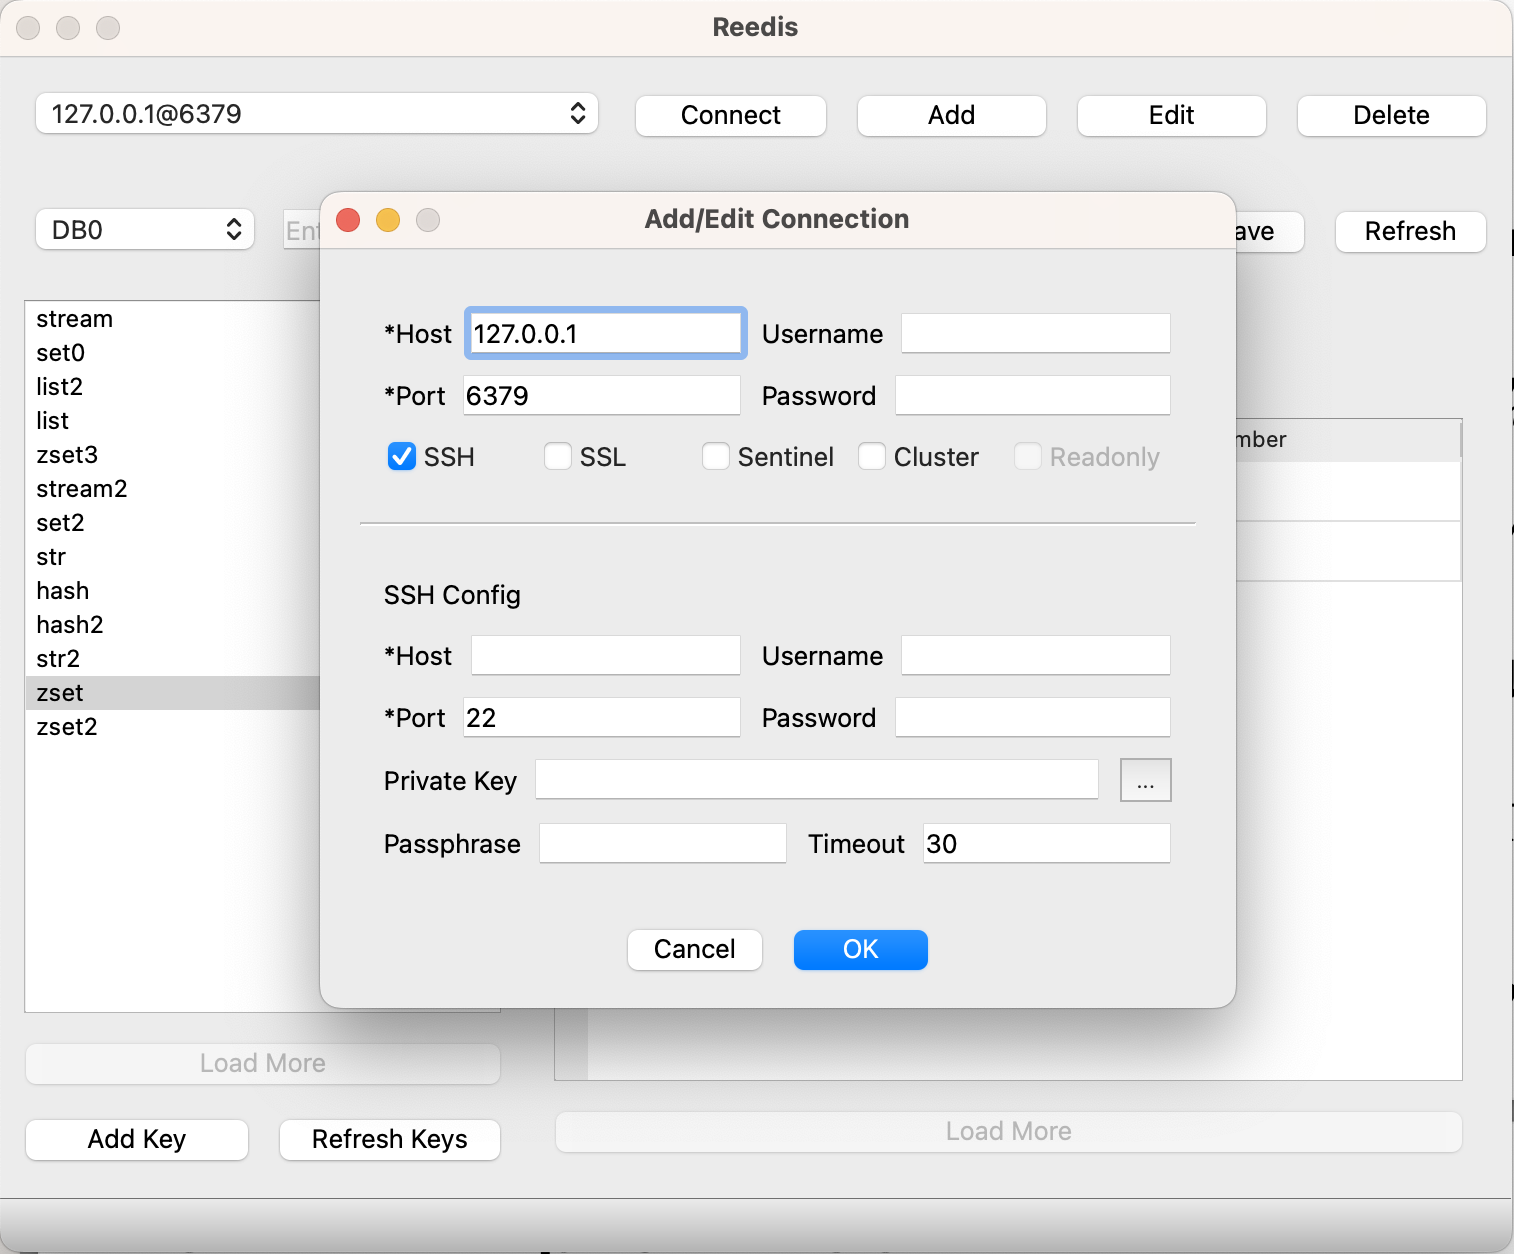Click the Private Key path field

[817, 779]
